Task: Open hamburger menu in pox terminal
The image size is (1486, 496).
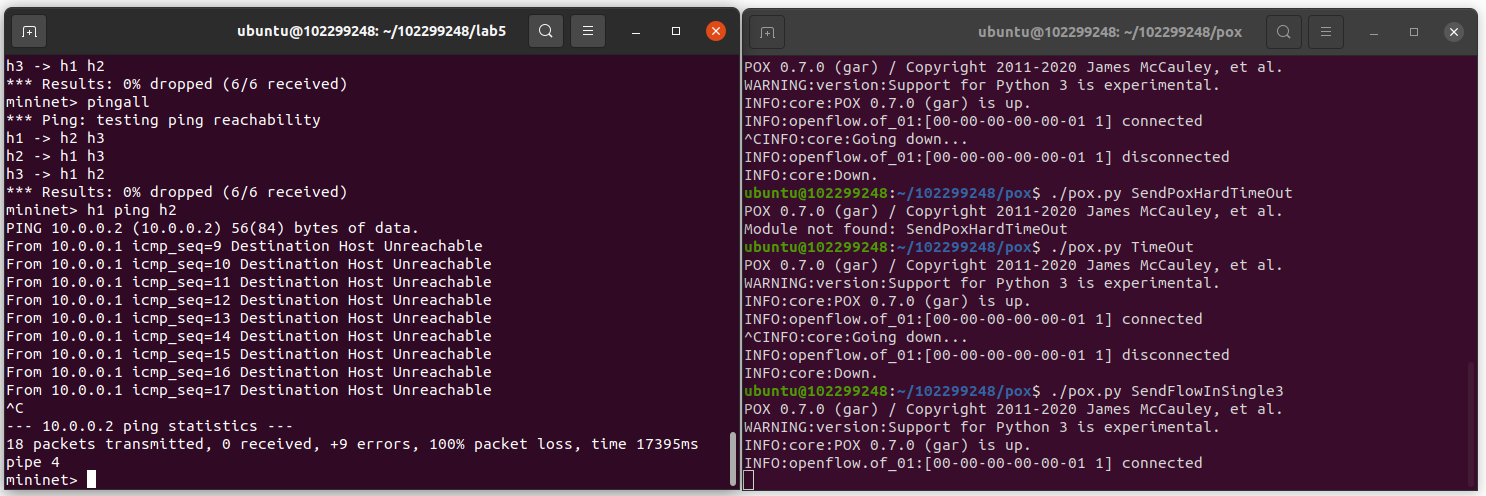Action: click(1325, 32)
